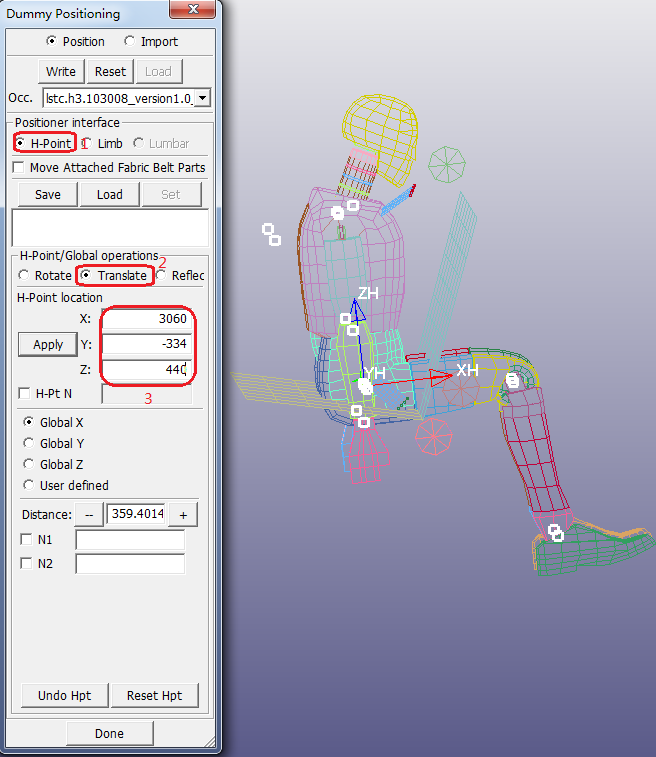Enable Move Attached Fabric Belt Parts
The height and width of the screenshot is (757, 656).
click(x=19, y=168)
